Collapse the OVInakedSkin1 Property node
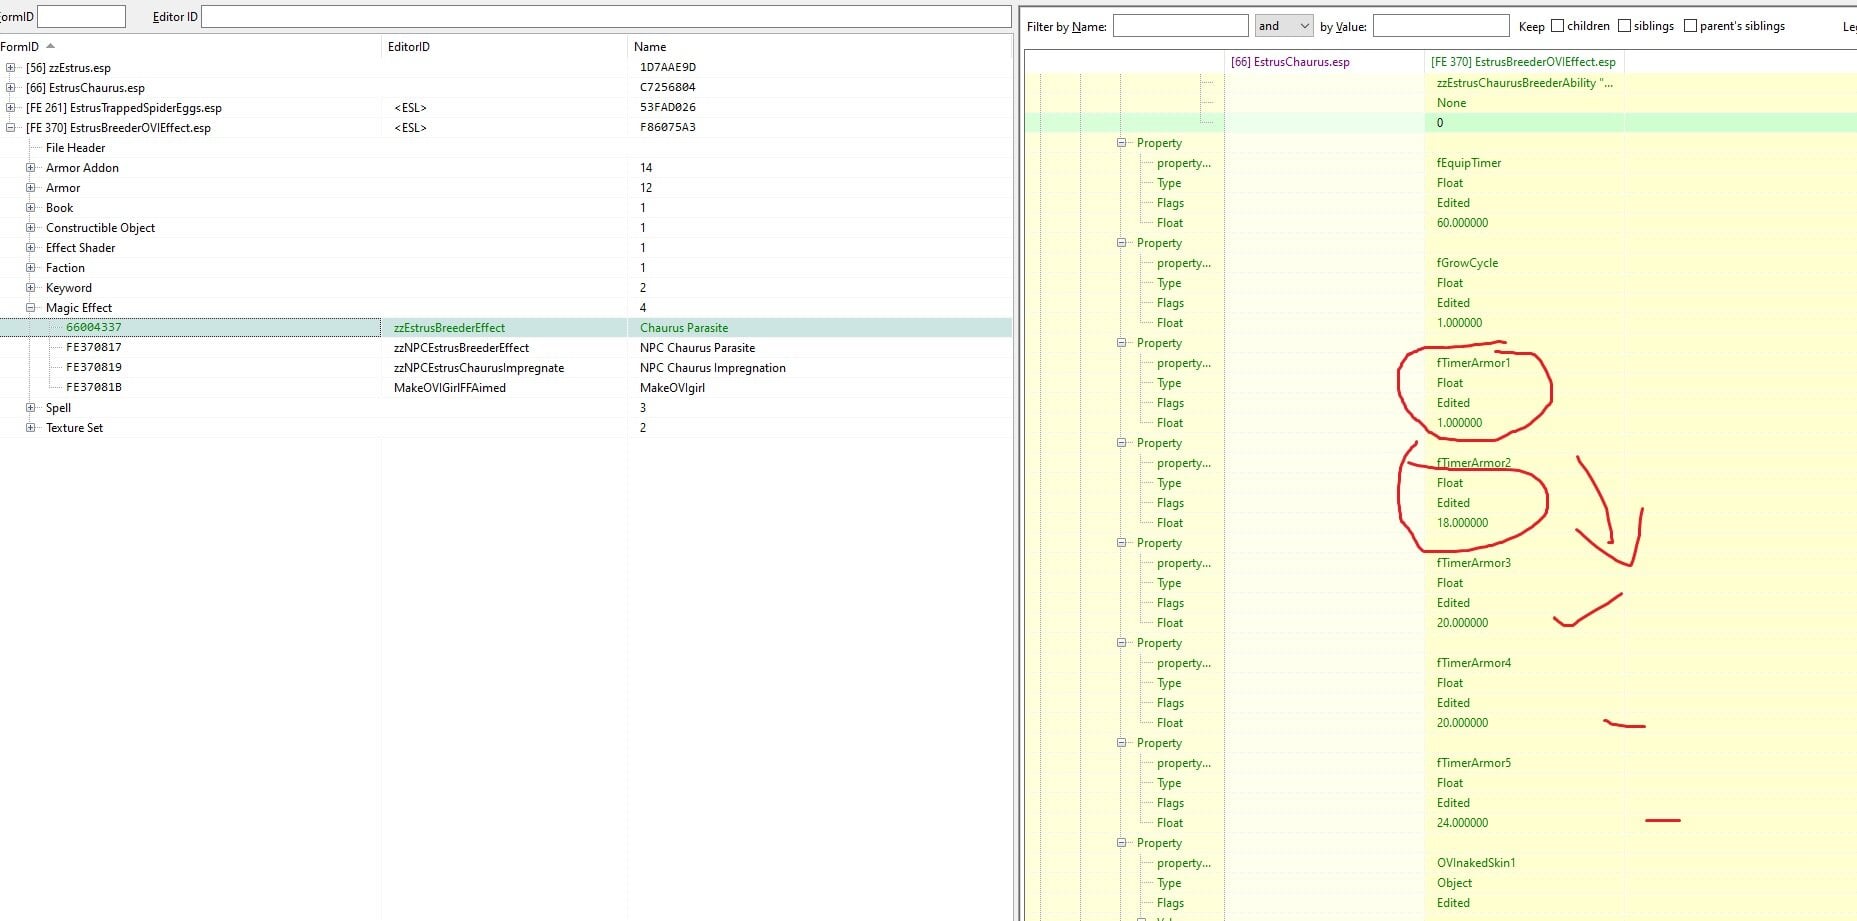Screen dimensions: 1857x921 [x=1122, y=843]
